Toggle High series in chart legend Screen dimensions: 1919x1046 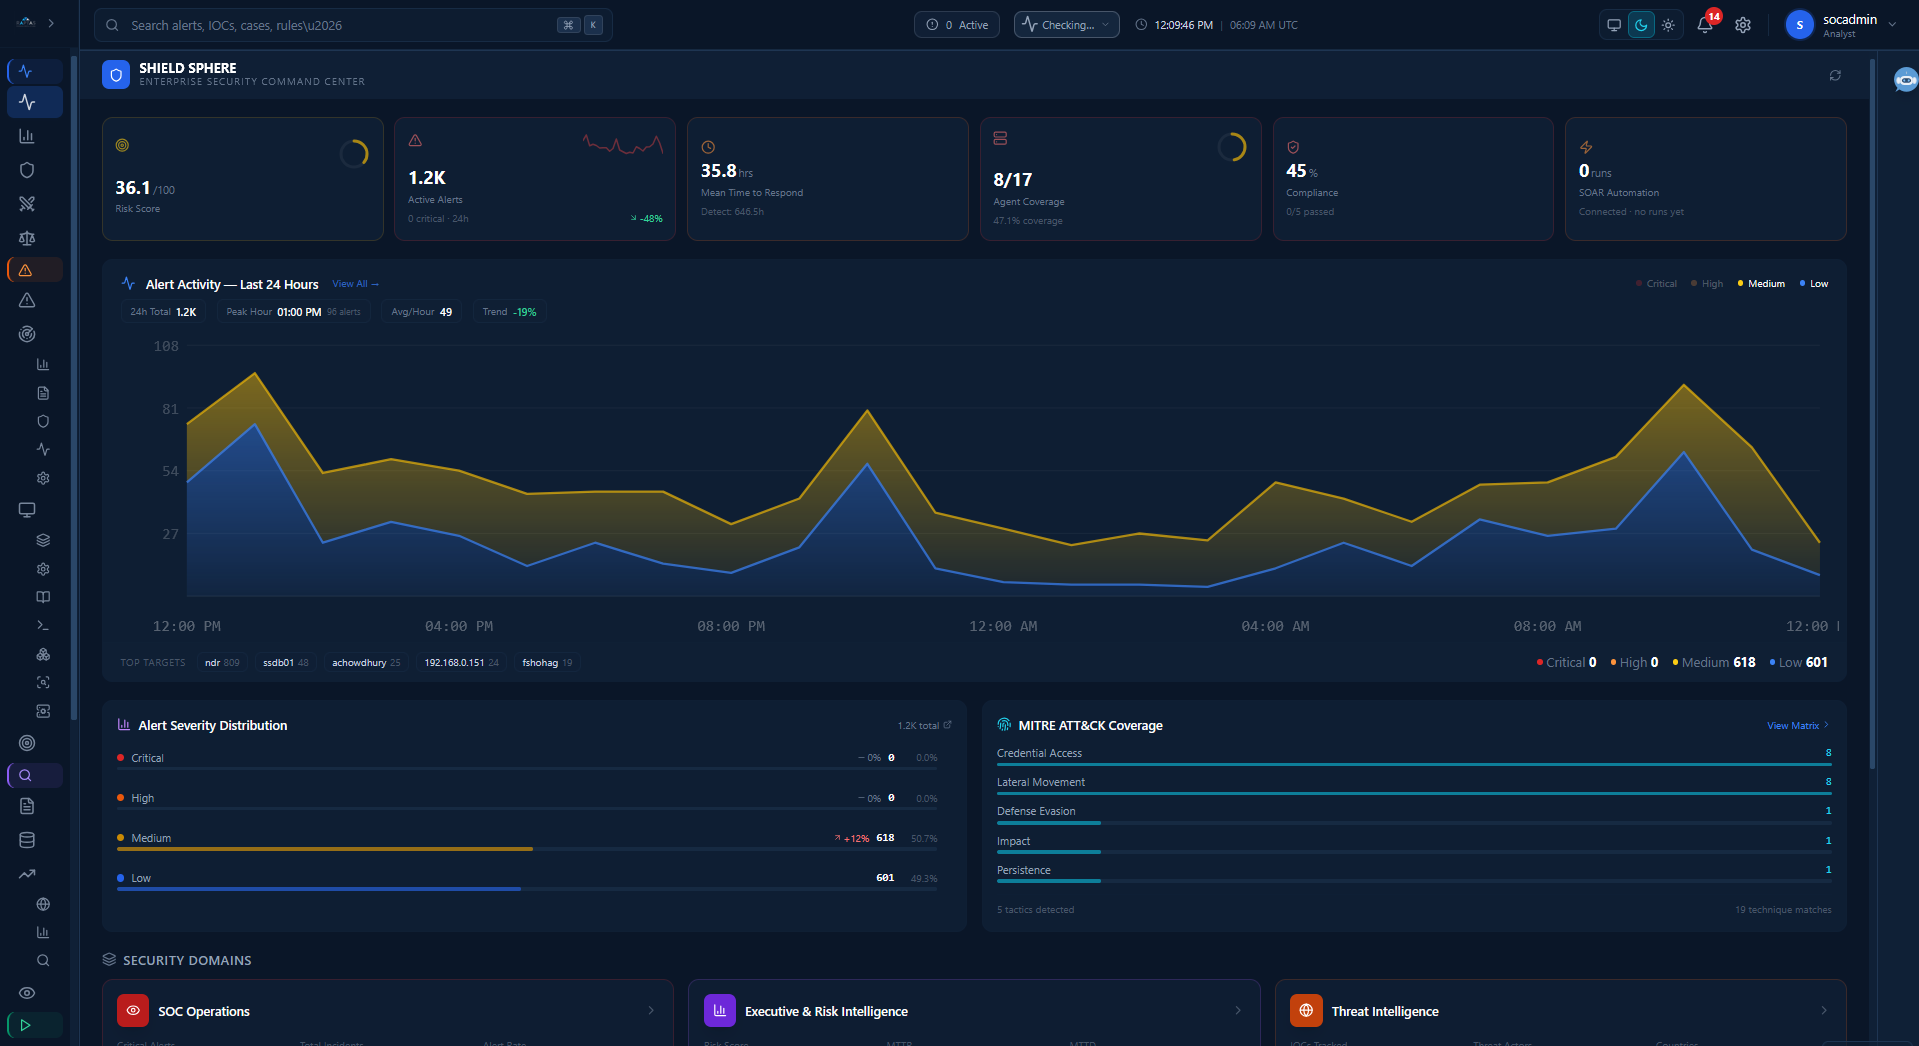(1707, 284)
